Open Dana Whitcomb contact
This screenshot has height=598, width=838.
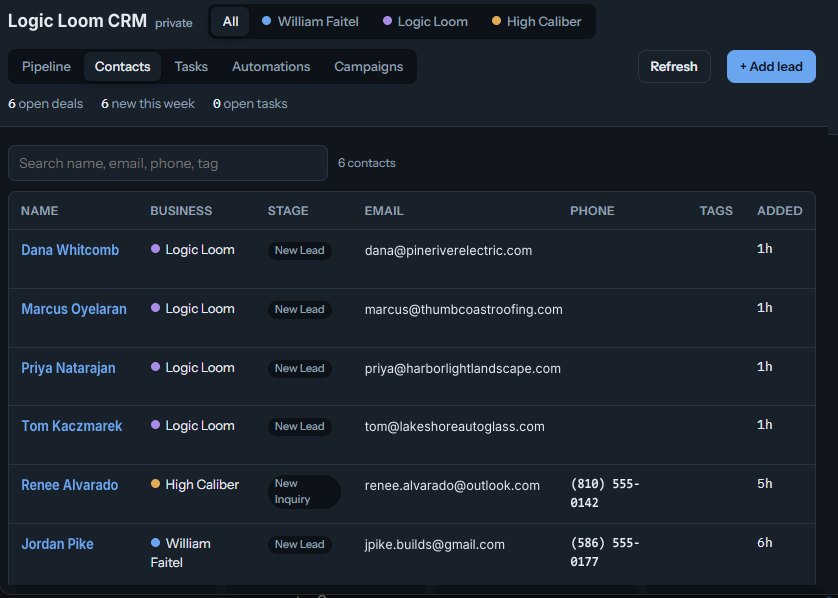click(70, 250)
